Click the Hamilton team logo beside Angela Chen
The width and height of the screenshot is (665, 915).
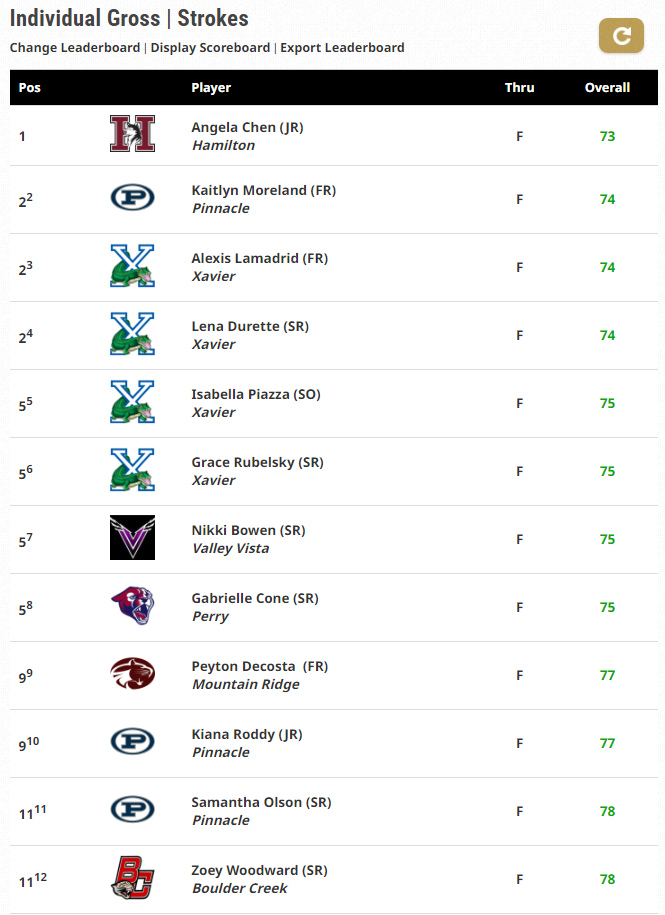pos(132,134)
